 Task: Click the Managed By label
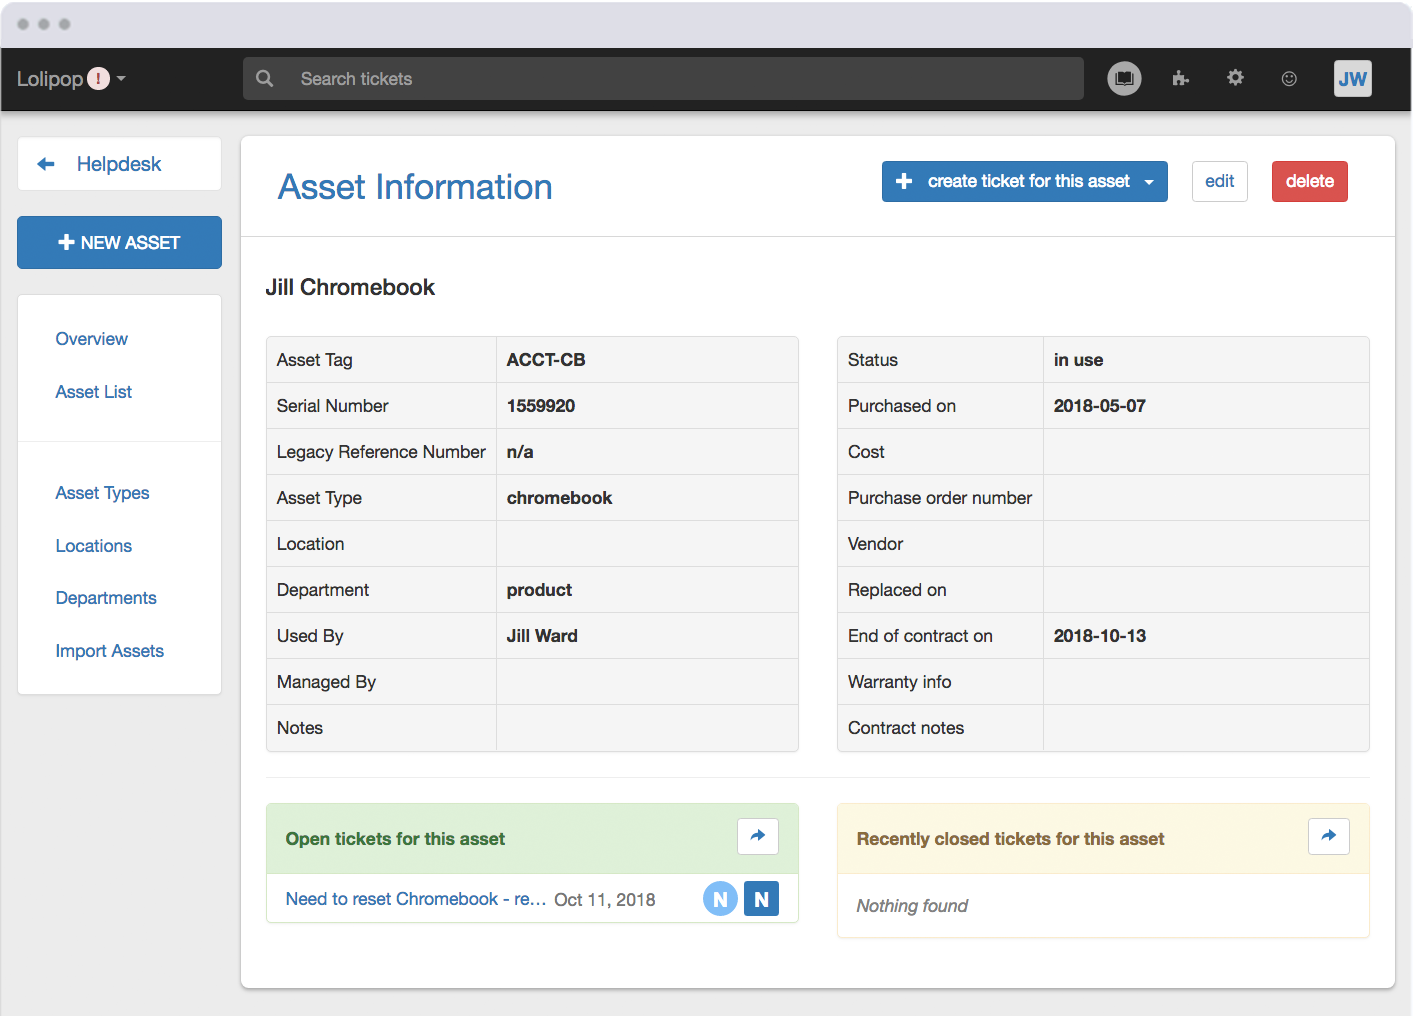[326, 682]
